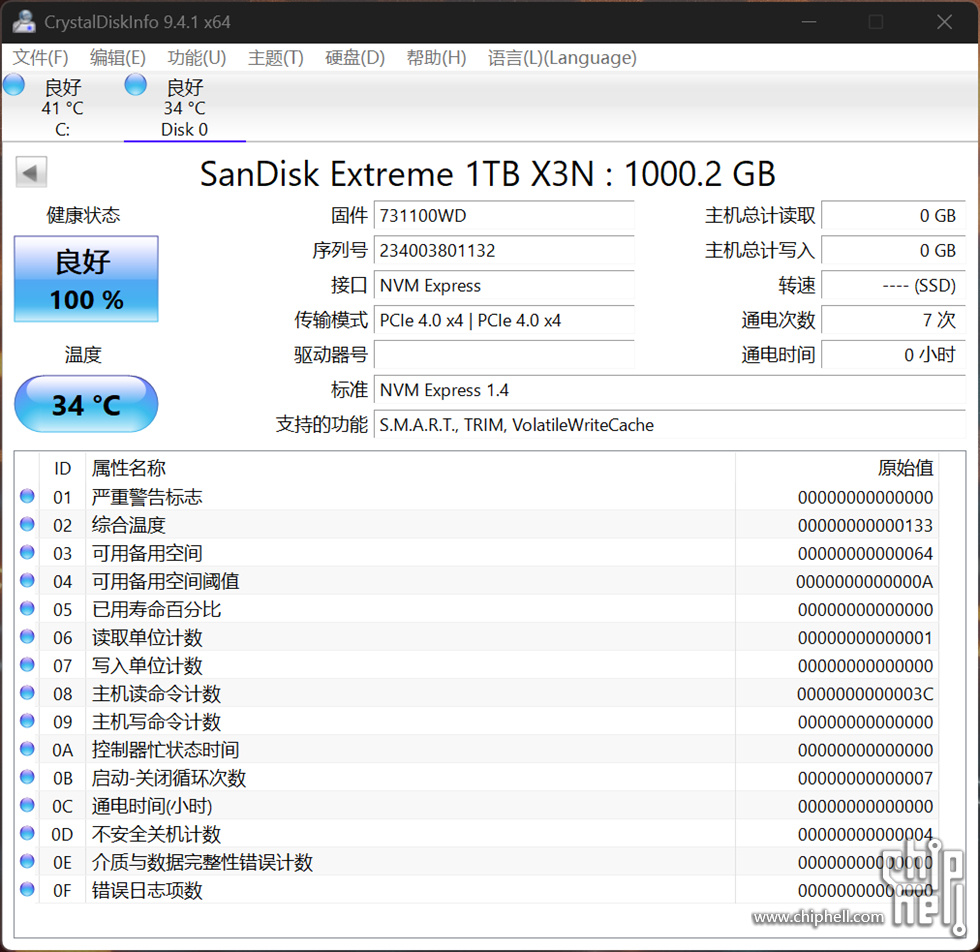The width and height of the screenshot is (980, 952).
Task: Click the 34 °C temperature button
Action: click(x=86, y=404)
